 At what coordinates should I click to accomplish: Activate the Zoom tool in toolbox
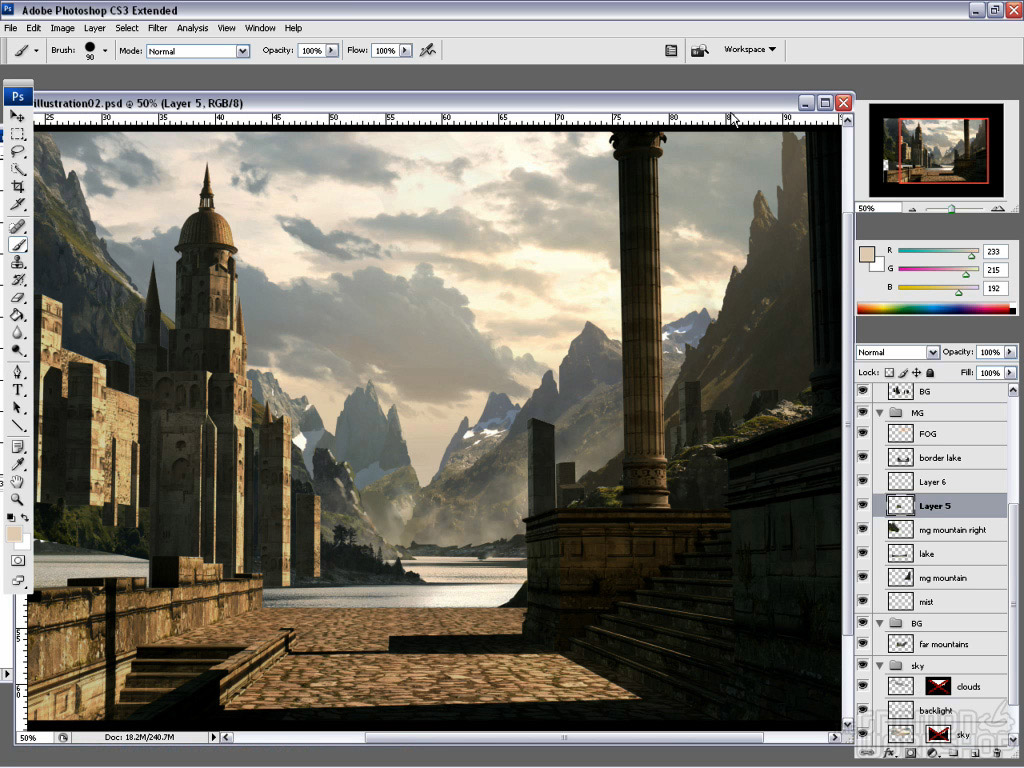point(18,499)
